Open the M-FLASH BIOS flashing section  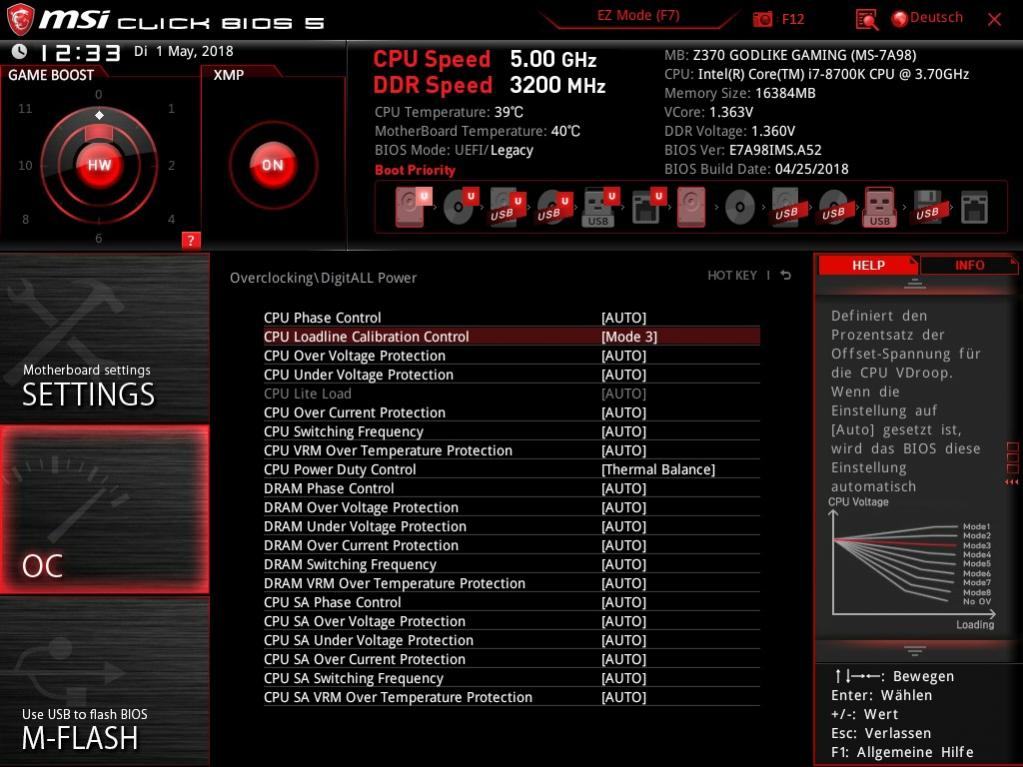coord(104,682)
